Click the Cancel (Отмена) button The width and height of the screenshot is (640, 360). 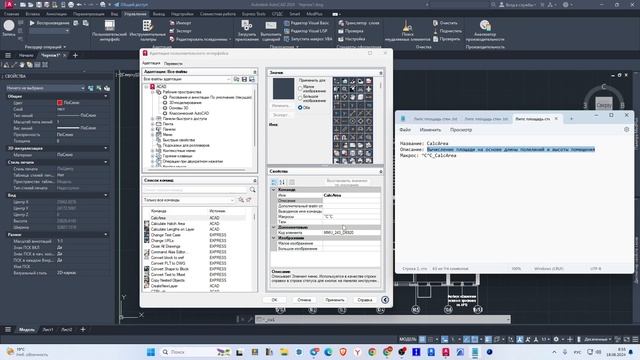point(304,300)
